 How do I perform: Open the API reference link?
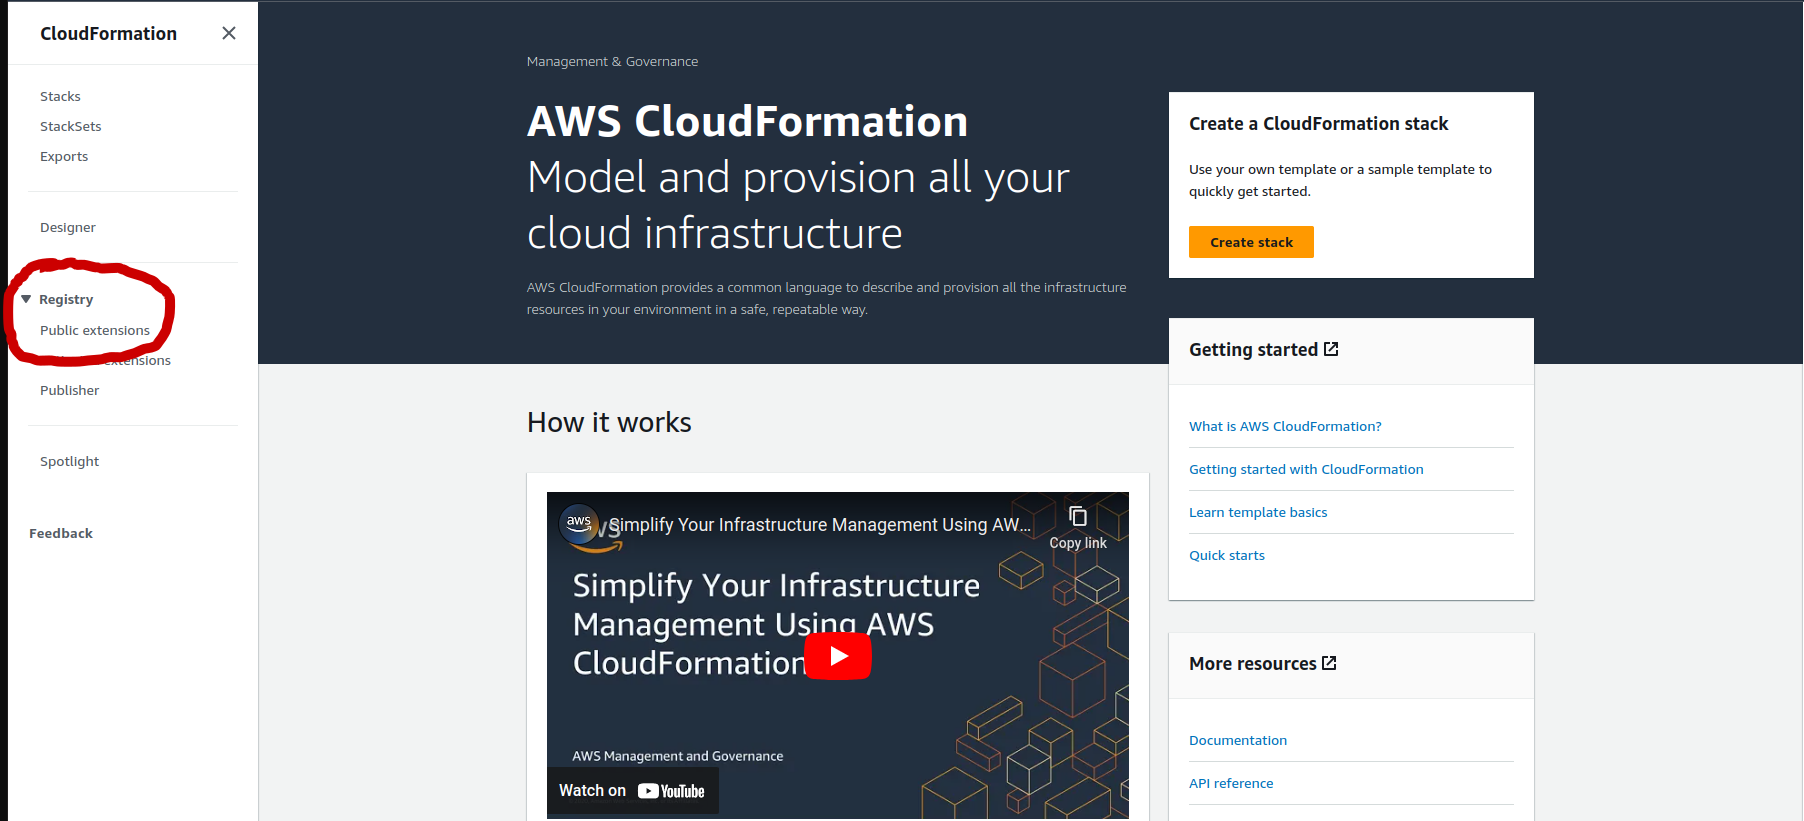(1231, 783)
